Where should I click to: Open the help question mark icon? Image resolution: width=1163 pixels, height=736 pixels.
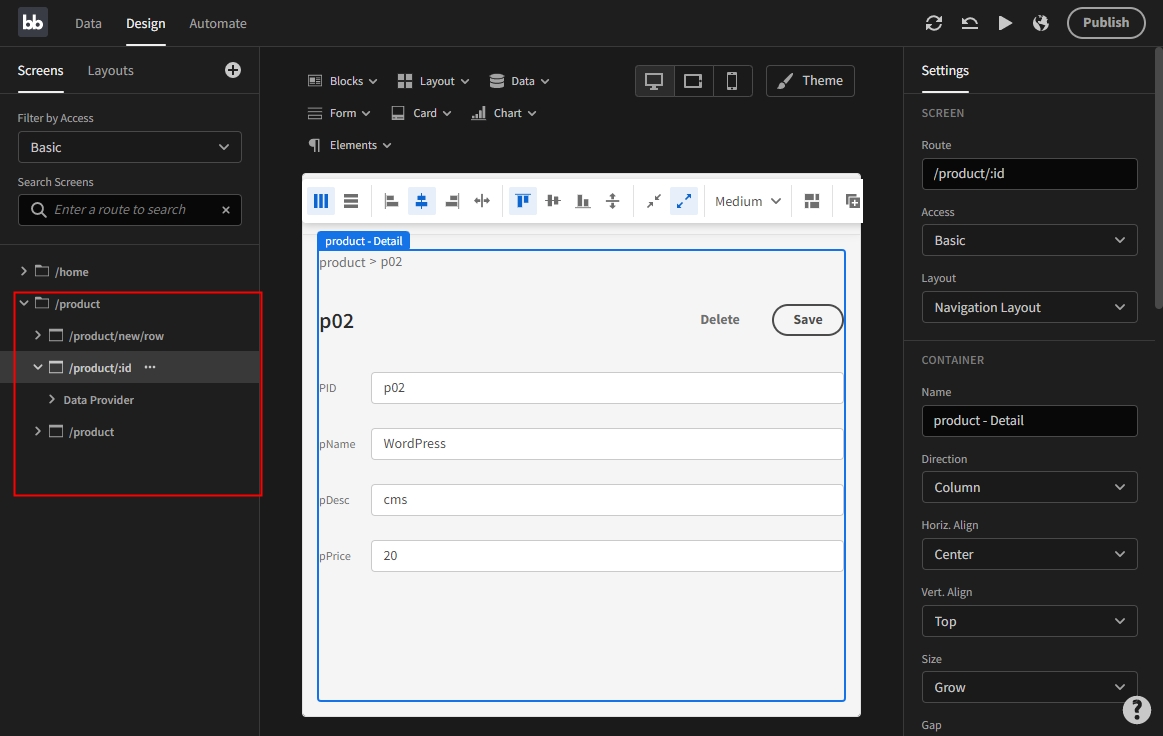point(1136,709)
